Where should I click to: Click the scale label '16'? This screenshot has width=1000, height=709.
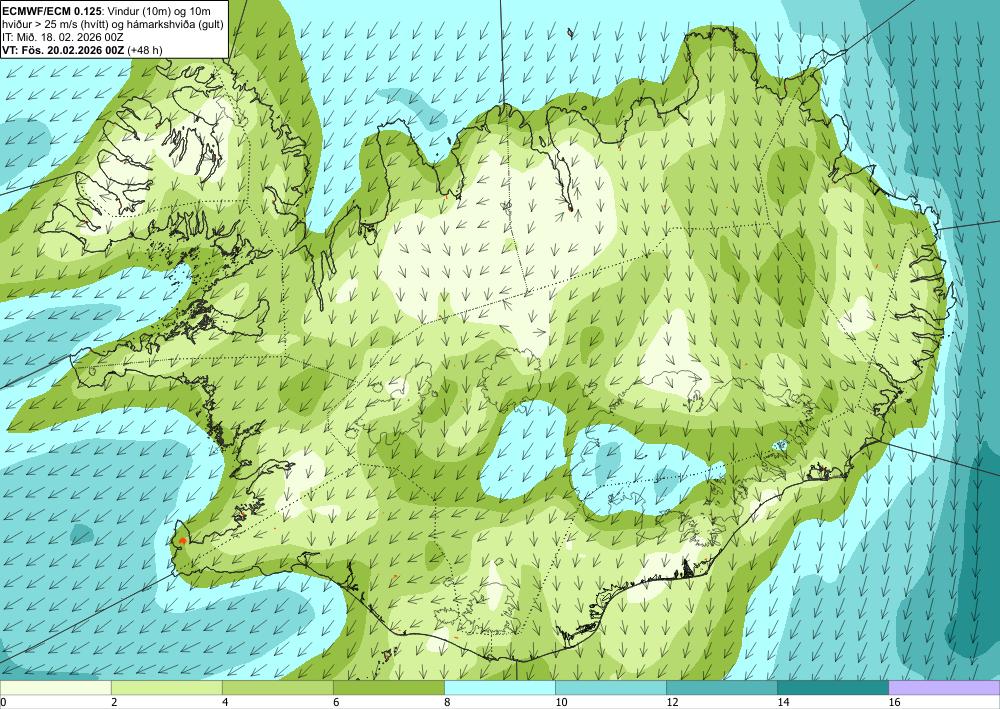895,702
